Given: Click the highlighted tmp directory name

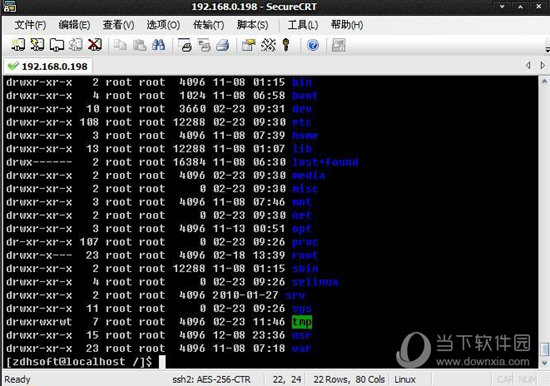Looking at the screenshot, I should tap(302, 322).
